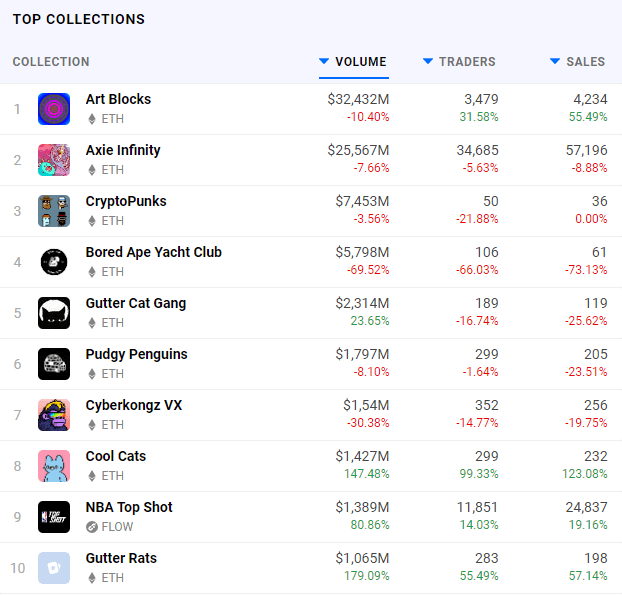This screenshot has width=622, height=595.
Task: Click the Art Blocks collection icon
Action: click(x=54, y=109)
